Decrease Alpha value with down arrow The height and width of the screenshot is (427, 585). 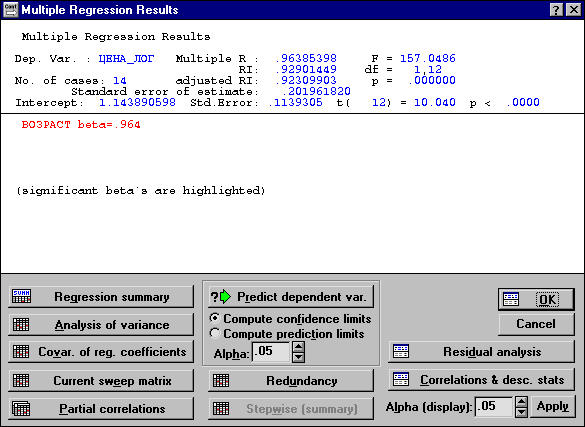click(x=298, y=357)
